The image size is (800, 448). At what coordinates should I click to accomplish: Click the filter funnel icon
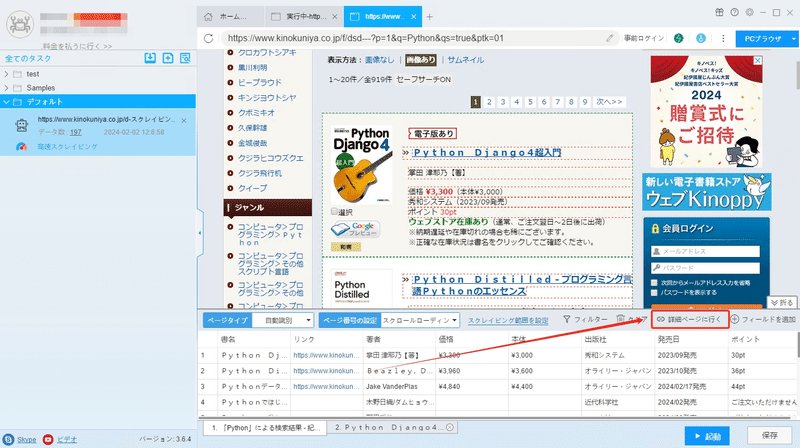point(567,319)
